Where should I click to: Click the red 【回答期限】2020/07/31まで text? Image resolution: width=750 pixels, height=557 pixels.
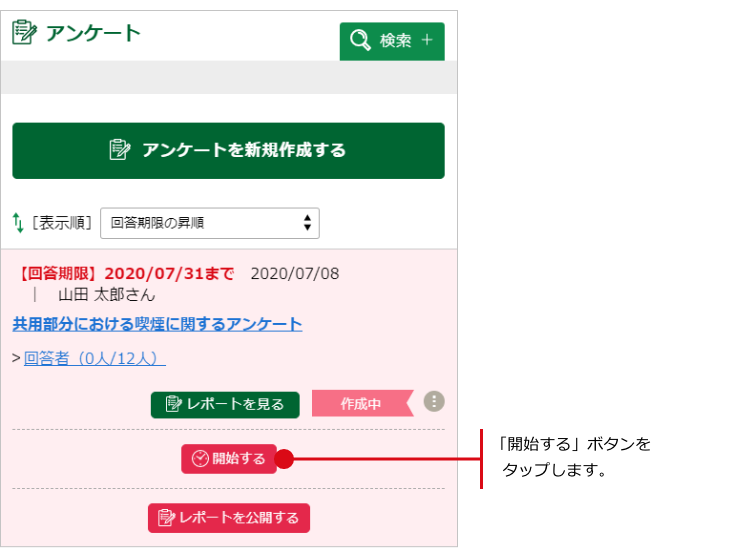[125, 274]
